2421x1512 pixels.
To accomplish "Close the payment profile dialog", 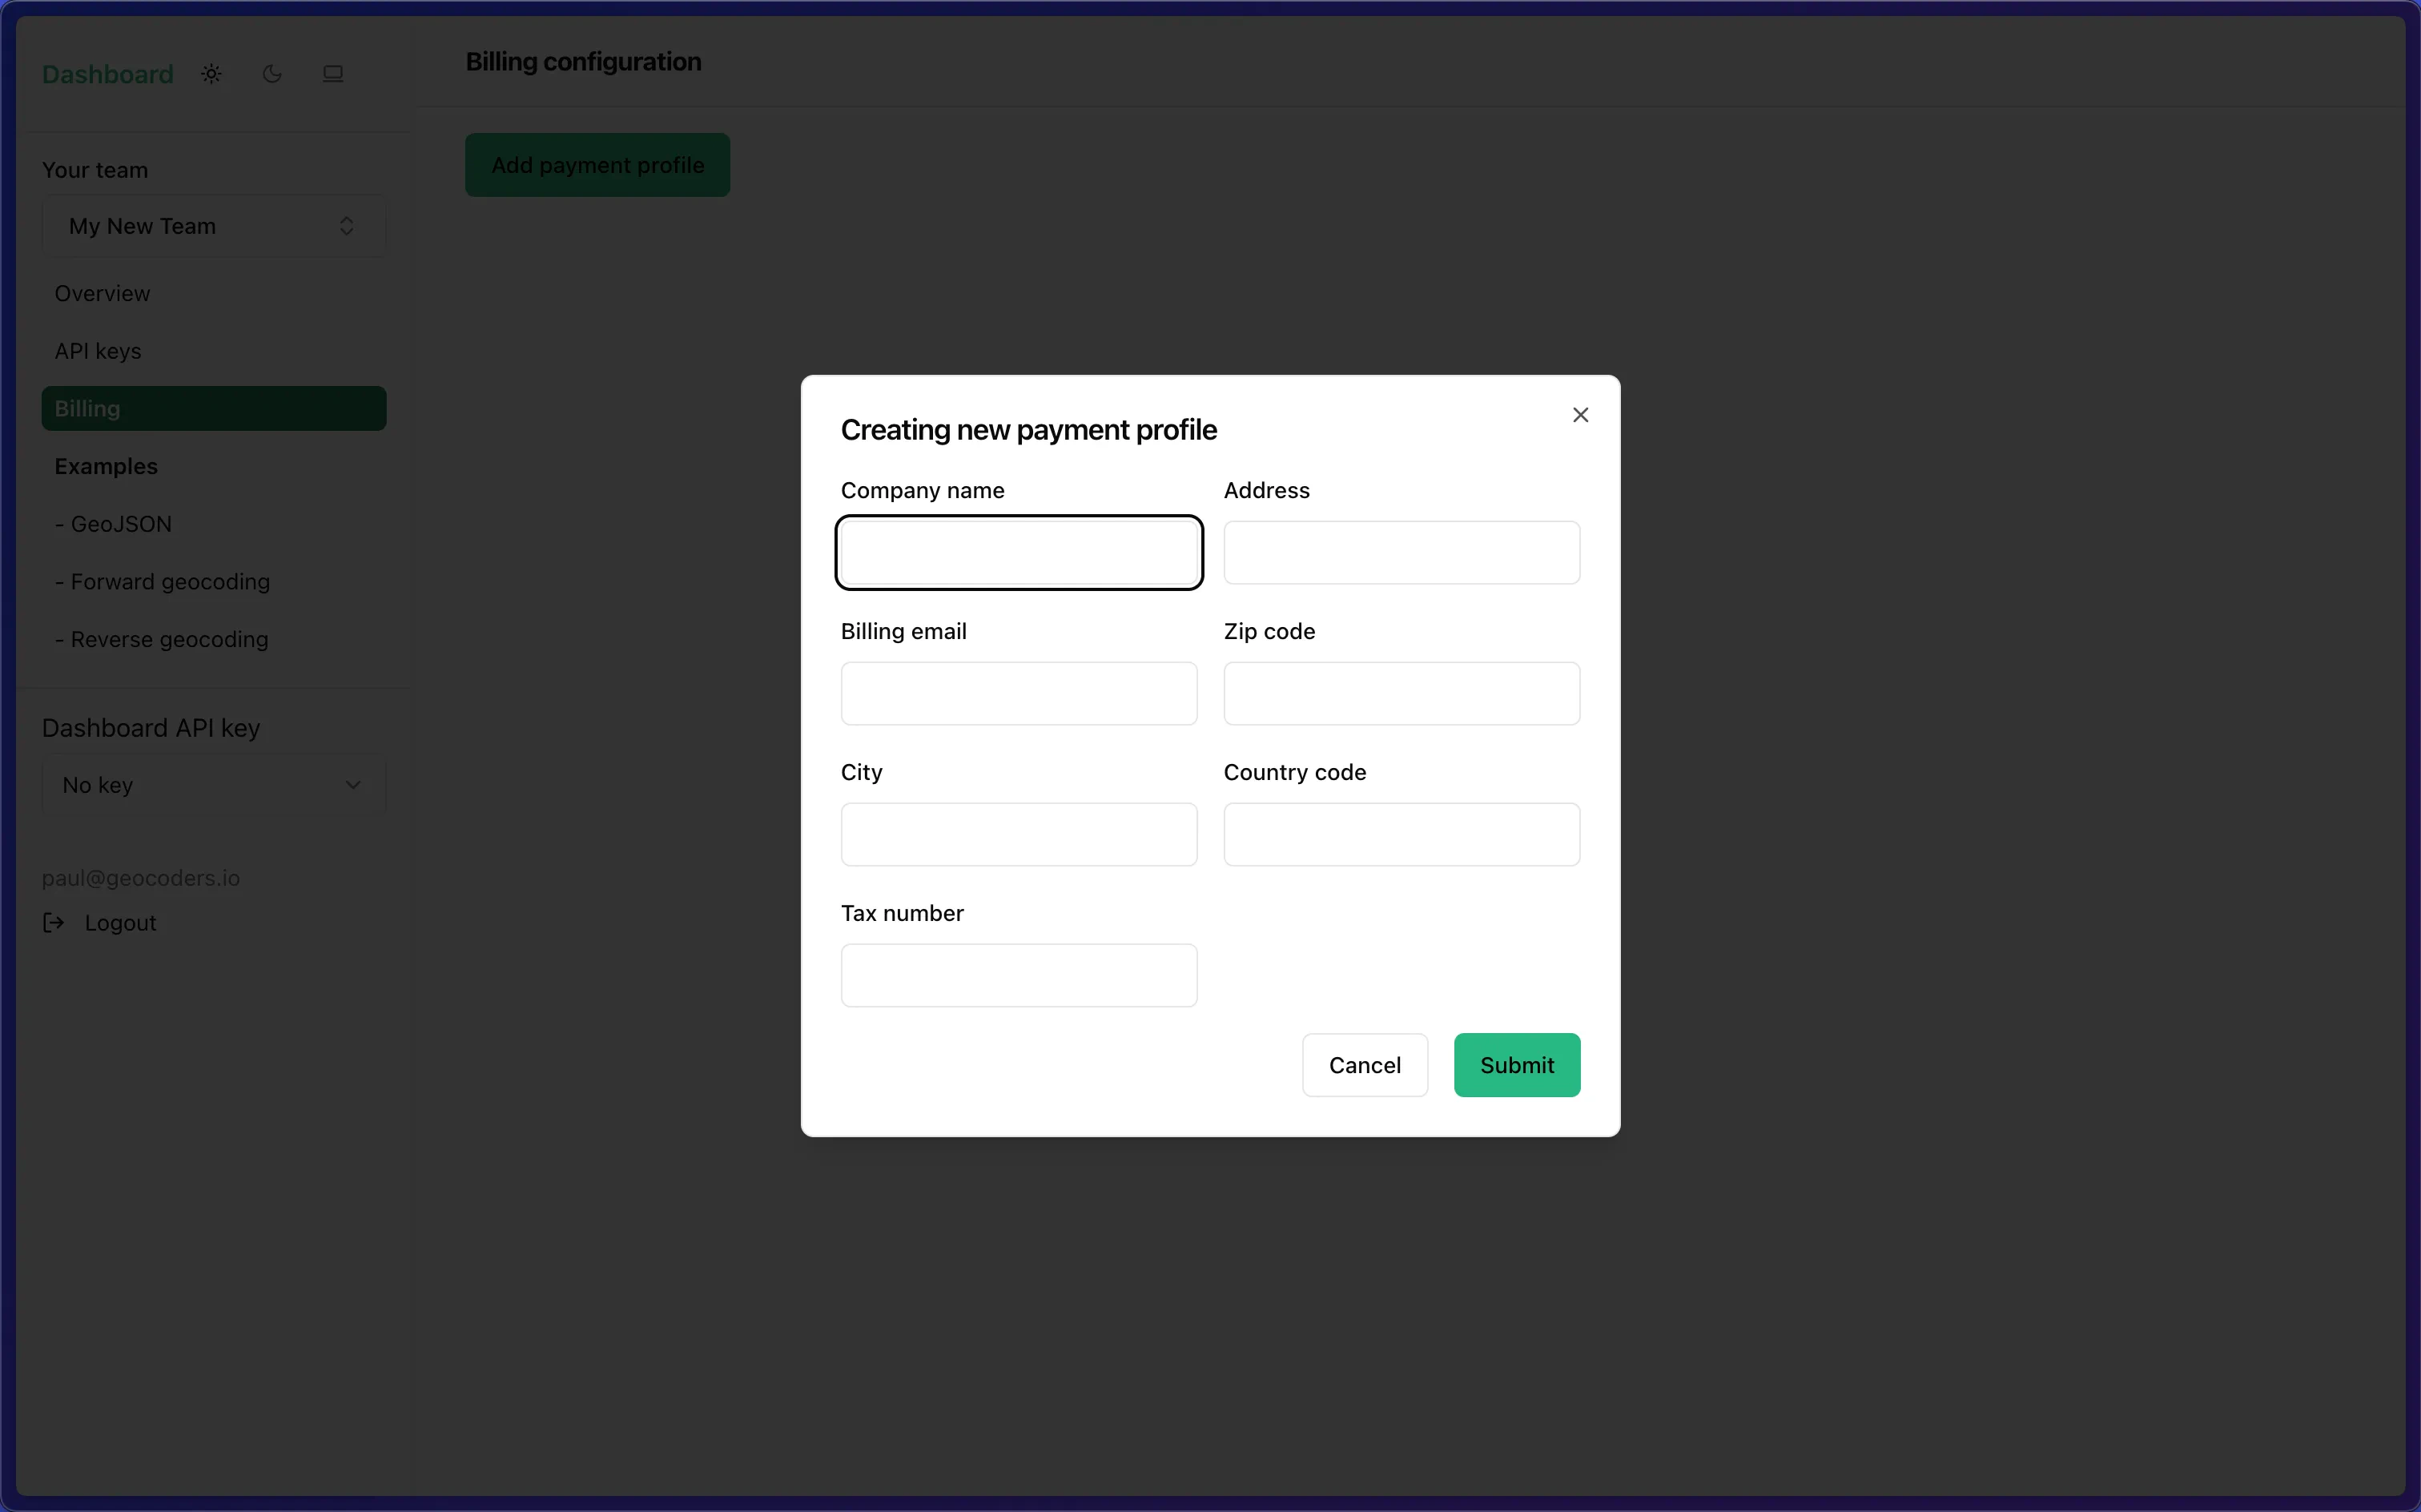I will click(1580, 415).
